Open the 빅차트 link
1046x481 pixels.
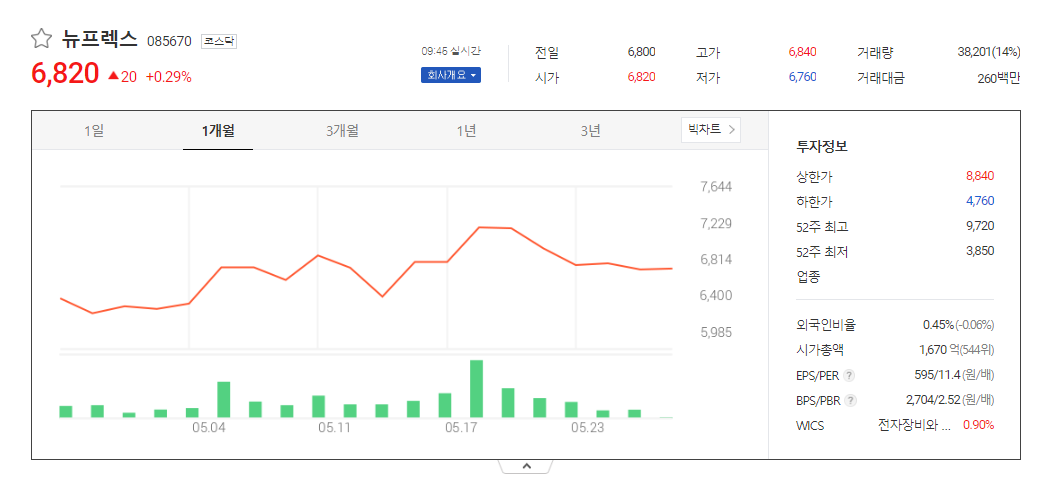[x=710, y=129]
